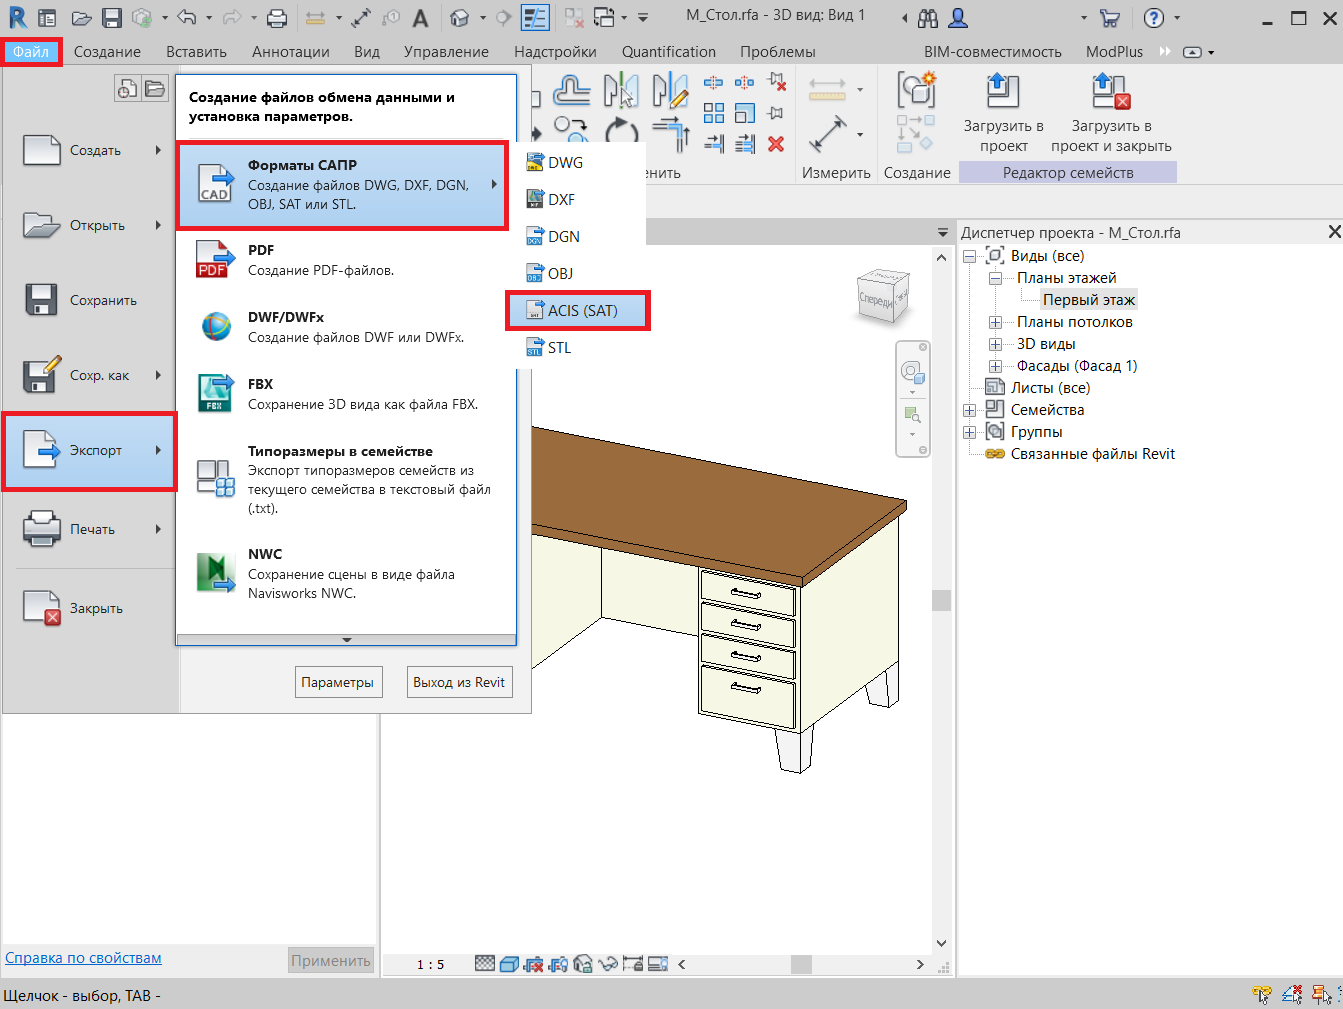Expand the Семейства tree node

(969, 410)
